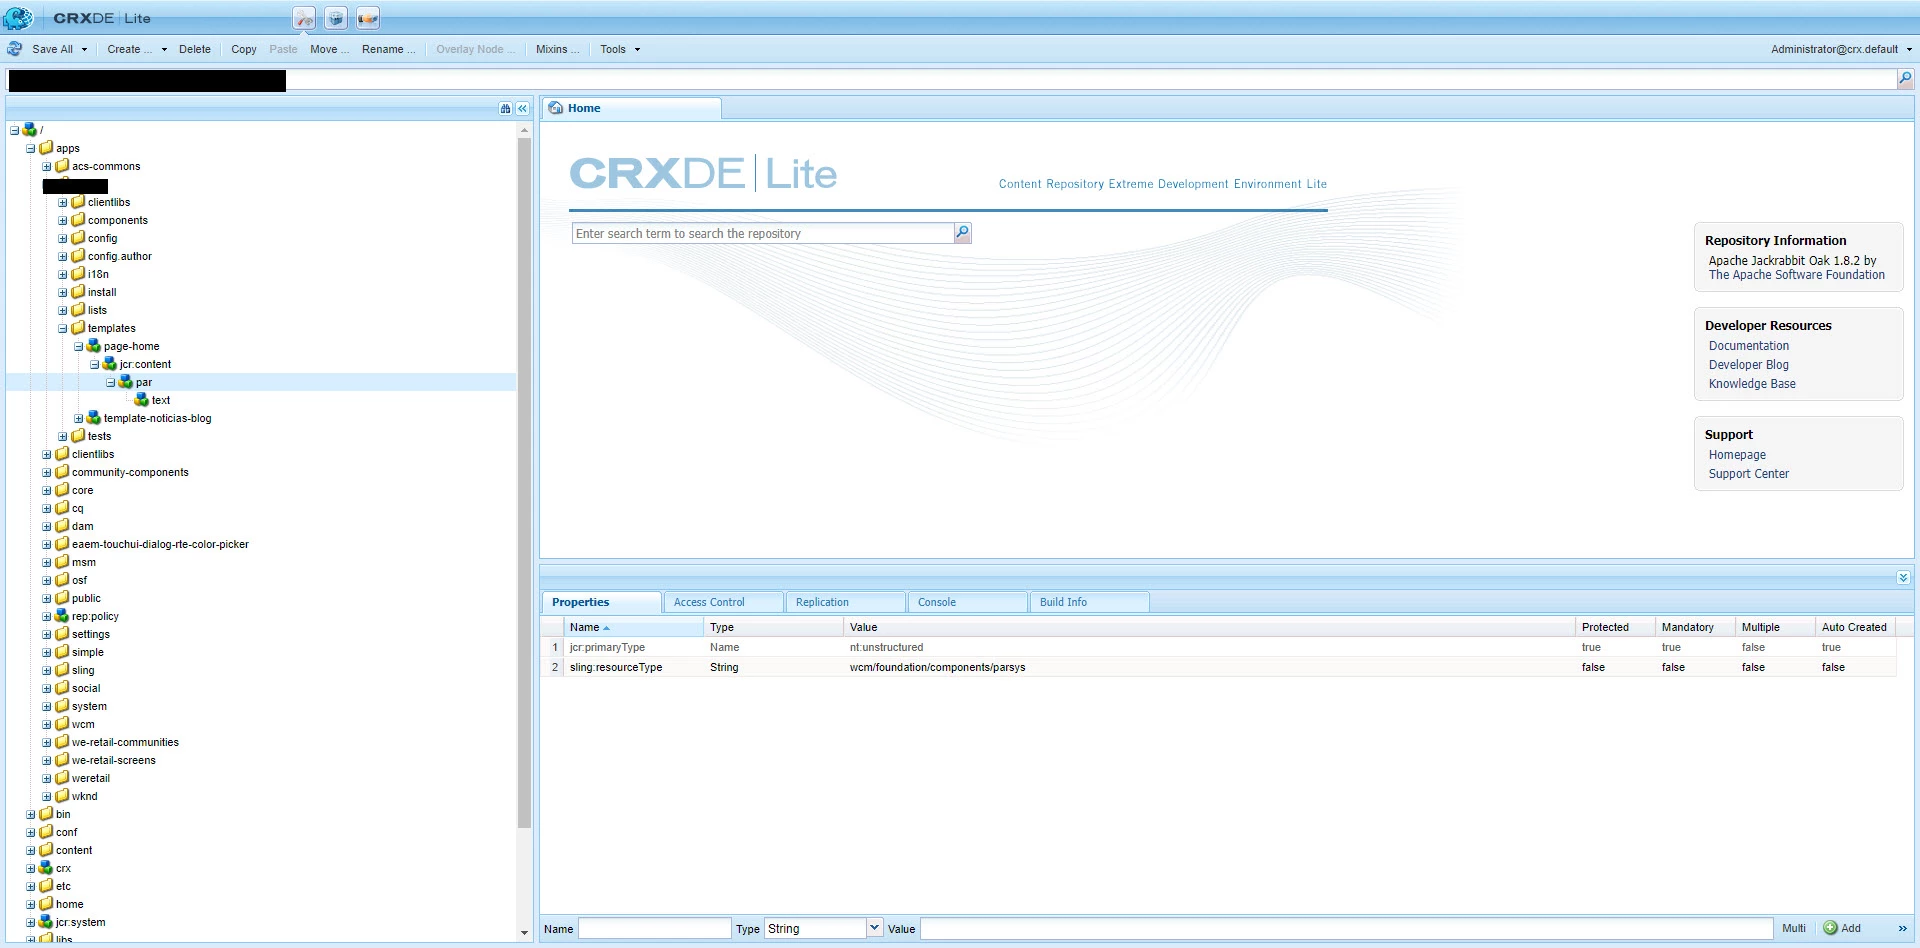Click the rep:policy node icon

click(61, 616)
